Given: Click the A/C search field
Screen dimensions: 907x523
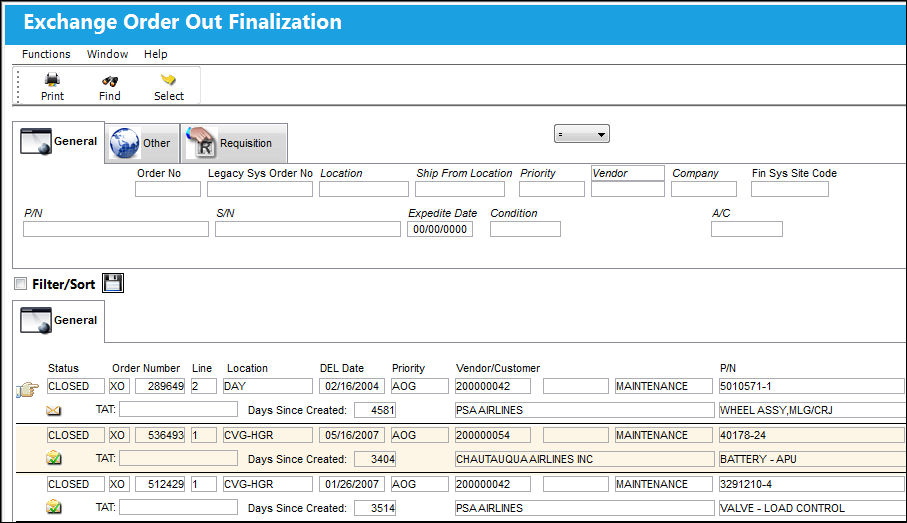Looking at the screenshot, I should click(747, 229).
